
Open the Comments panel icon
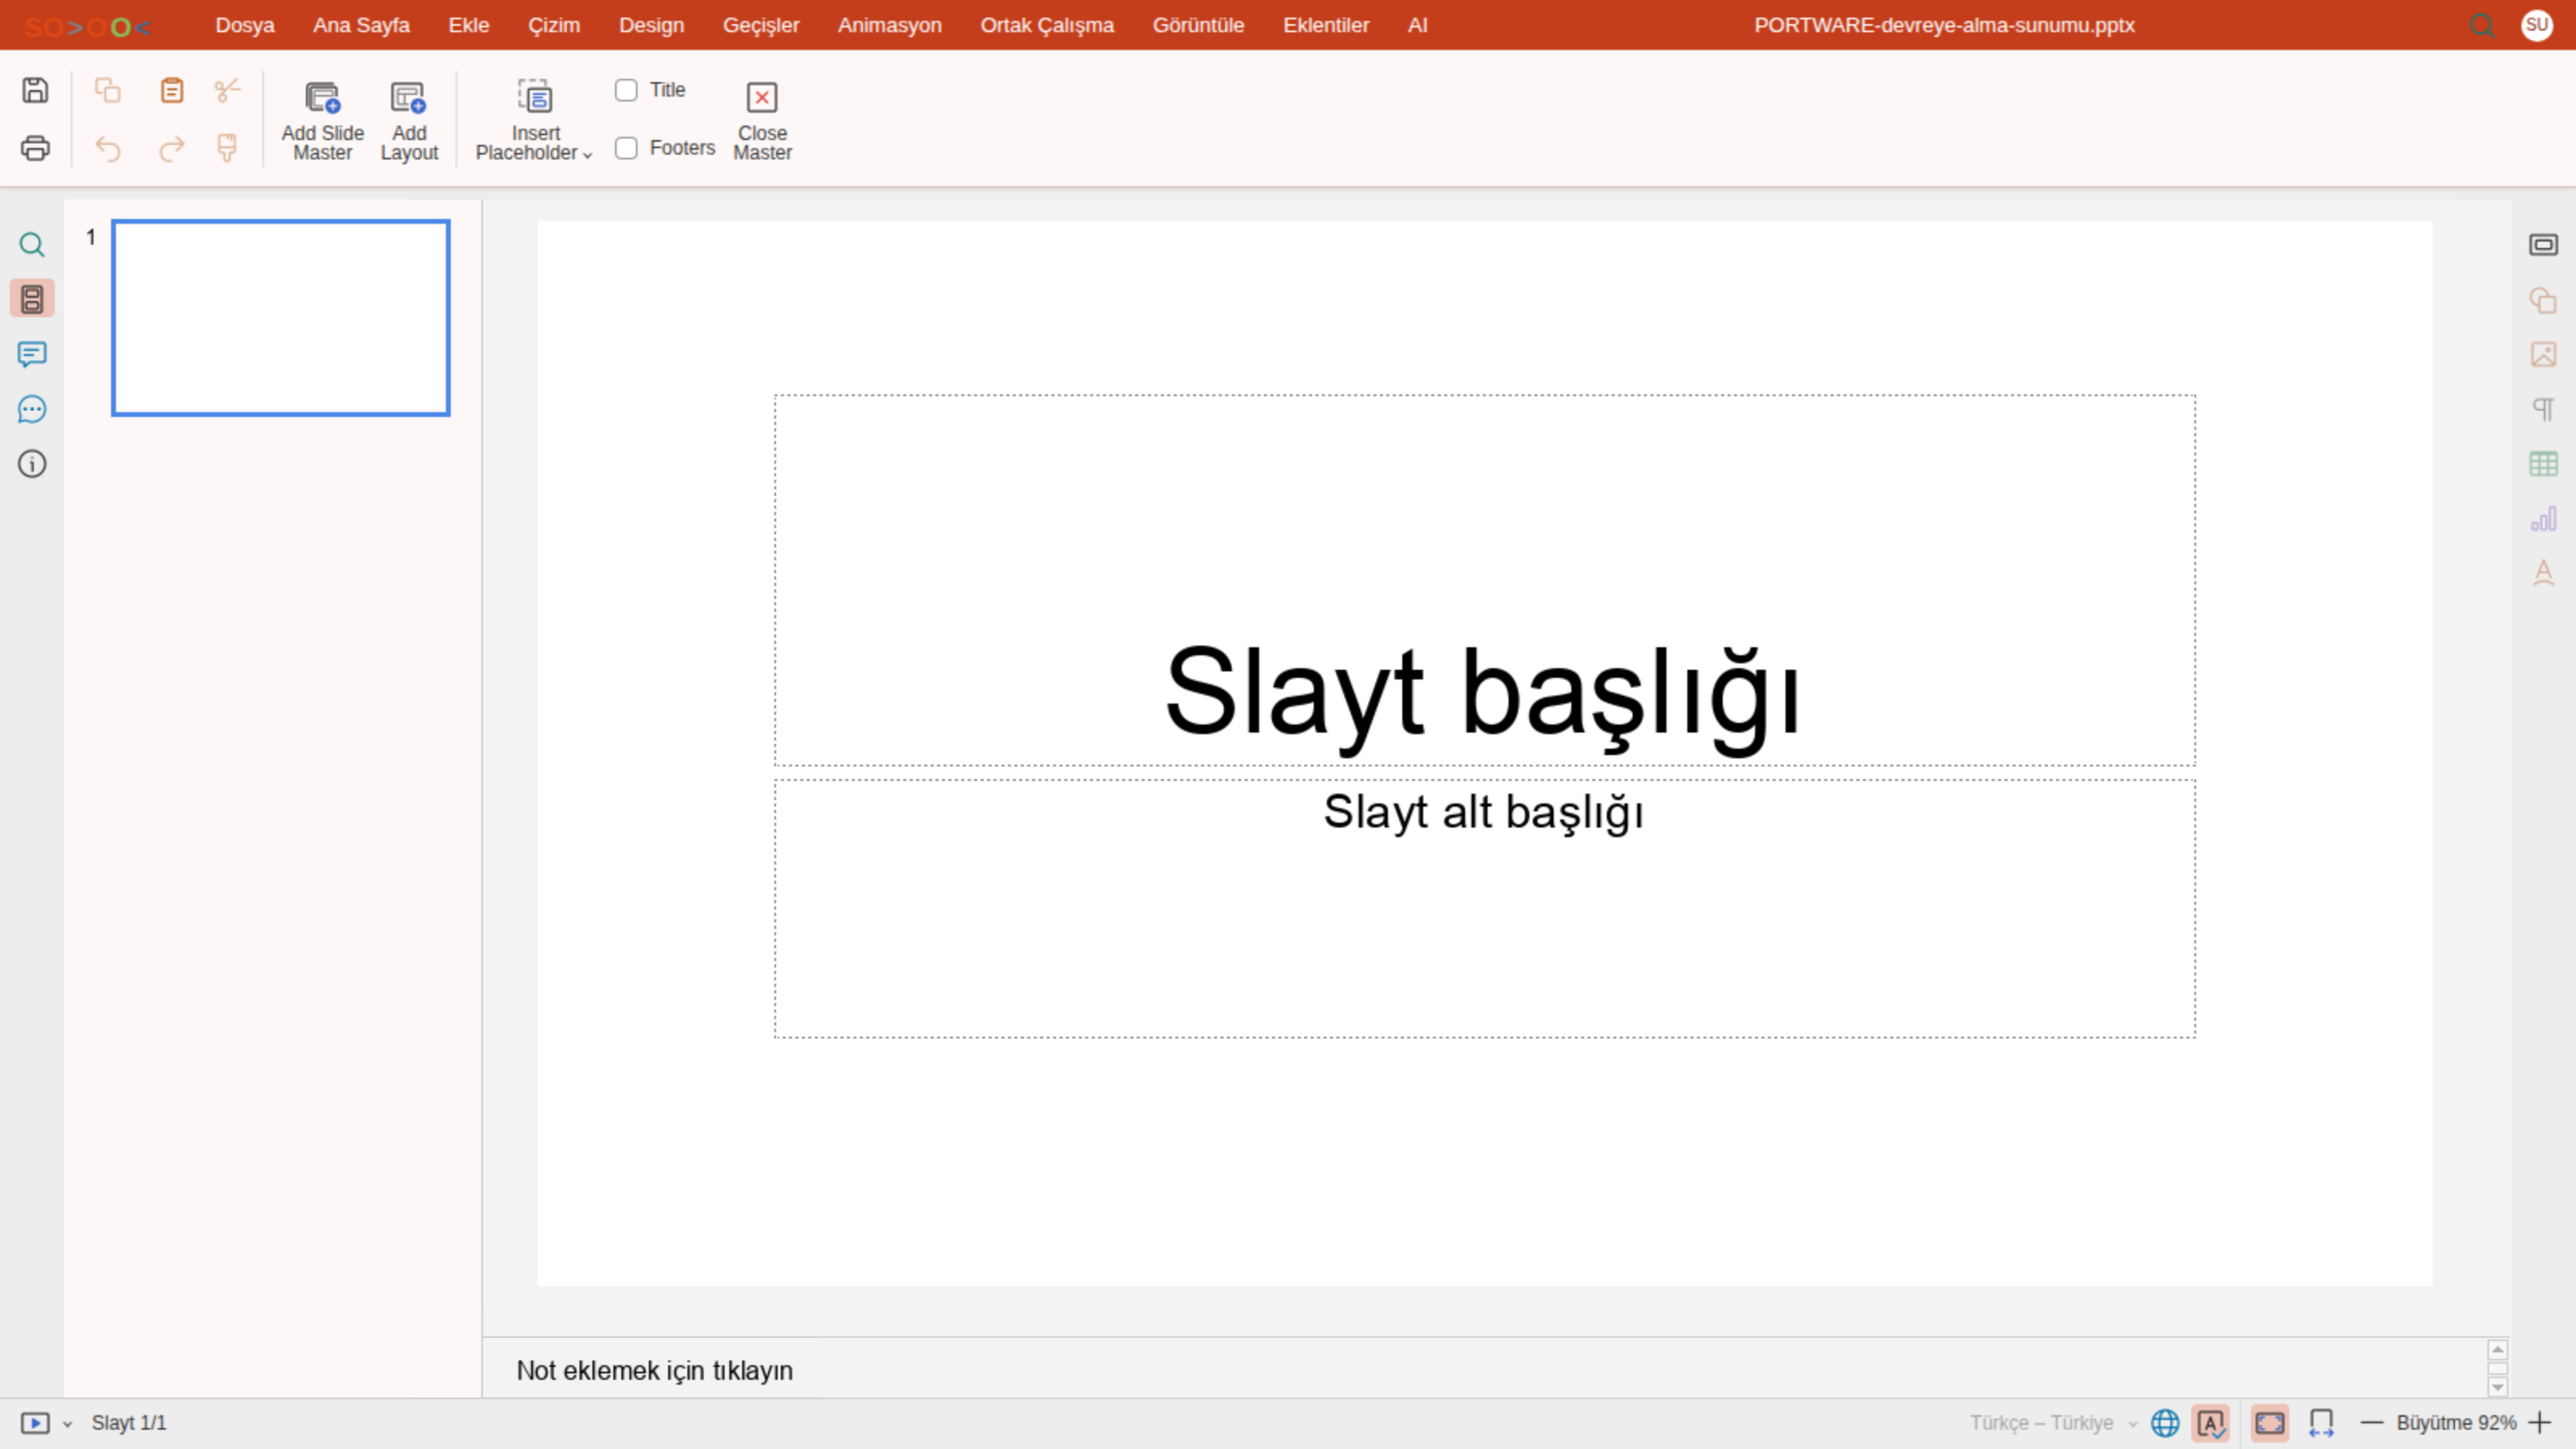[x=32, y=354]
